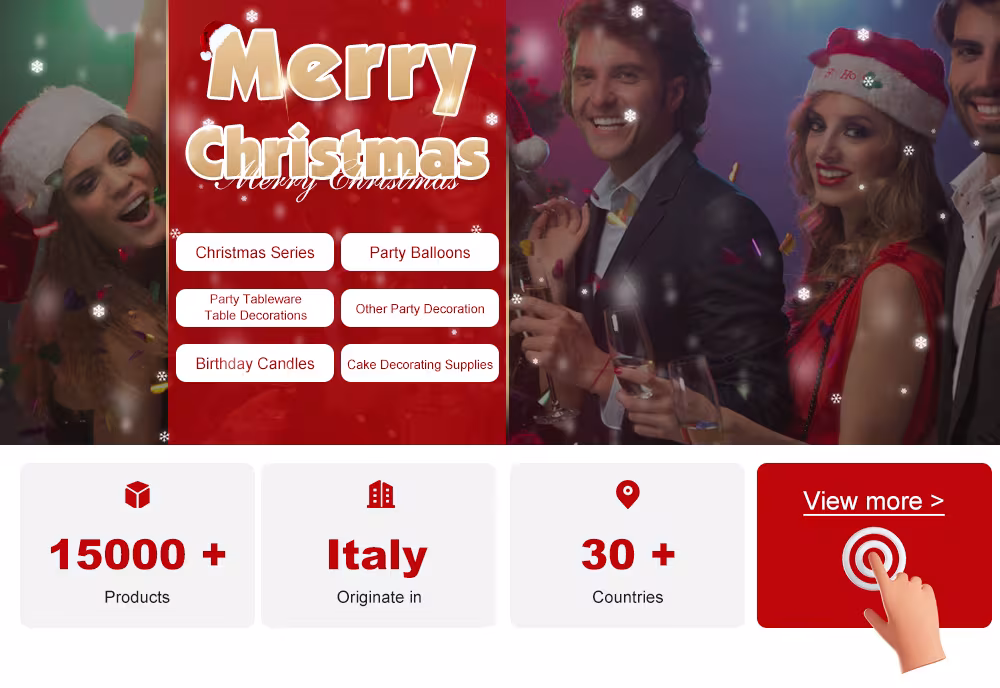Click the target bullseye icon

click(873, 558)
